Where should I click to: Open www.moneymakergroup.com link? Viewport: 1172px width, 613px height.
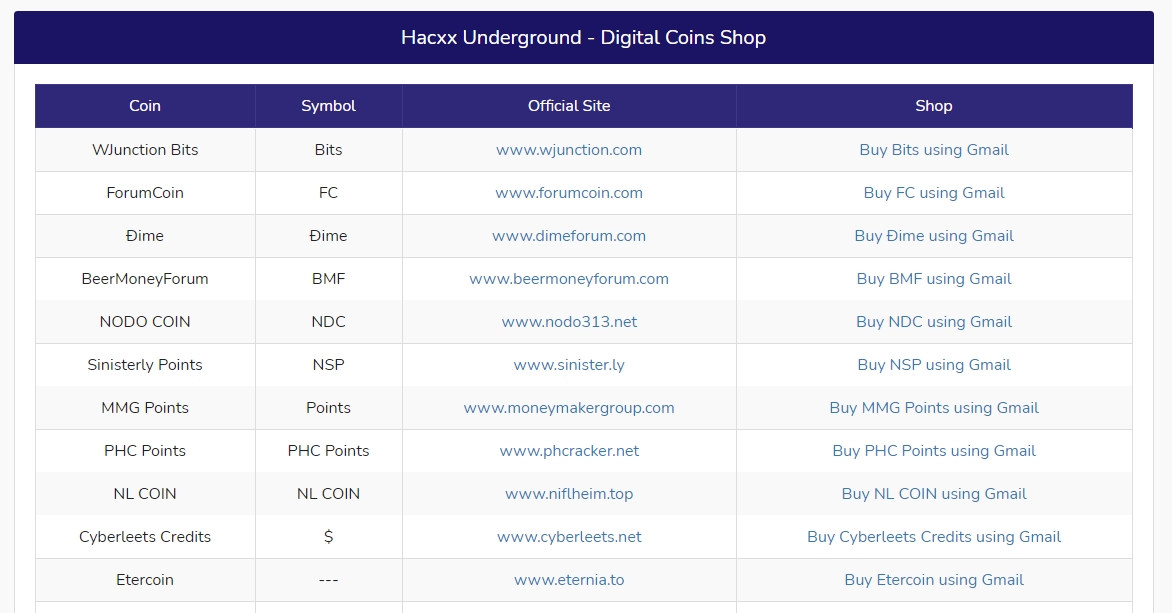pos(569,407)
